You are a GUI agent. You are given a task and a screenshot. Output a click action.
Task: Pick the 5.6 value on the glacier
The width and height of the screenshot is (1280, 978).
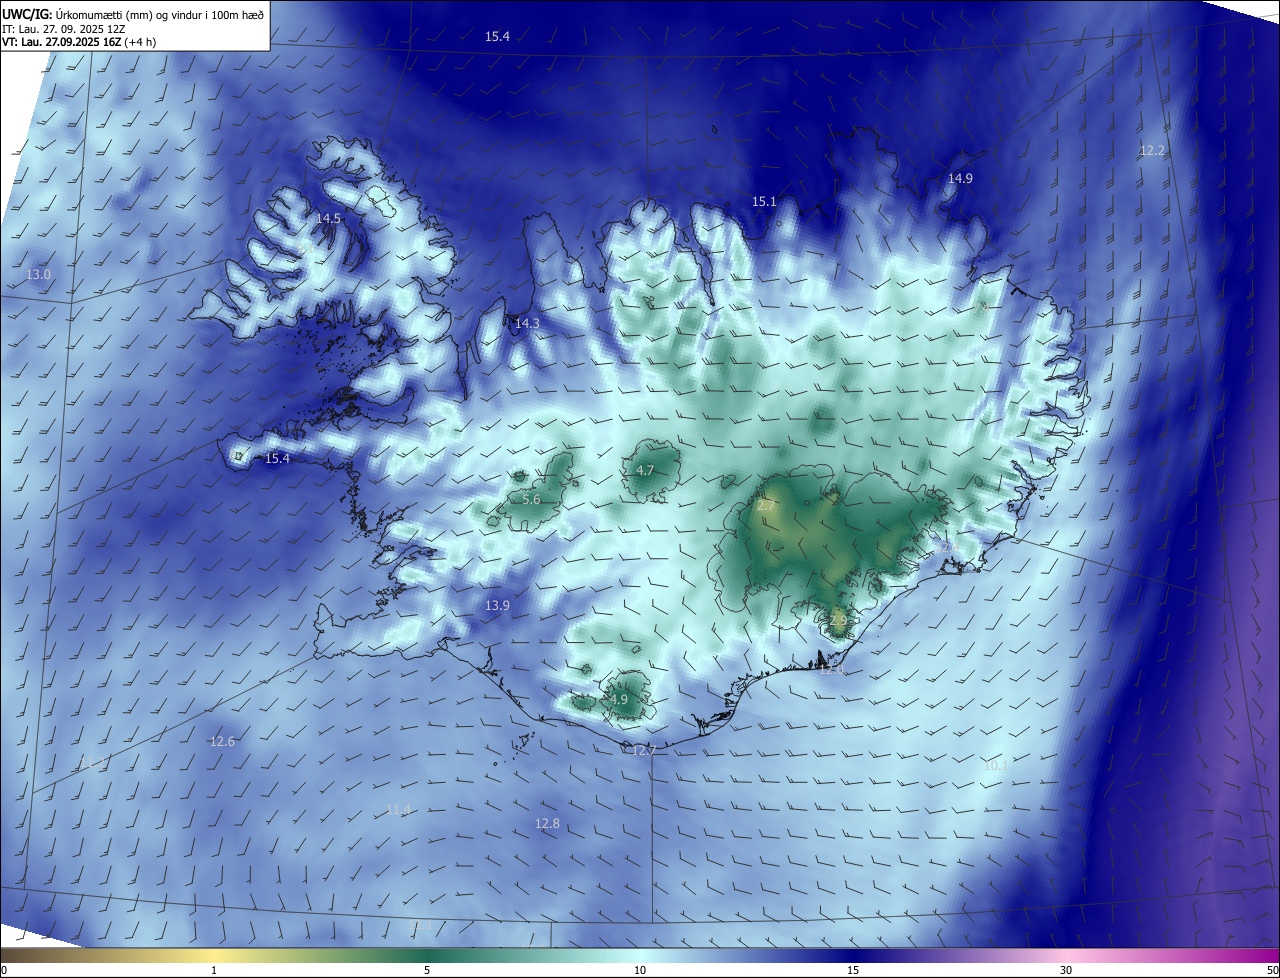click(531, 500)
